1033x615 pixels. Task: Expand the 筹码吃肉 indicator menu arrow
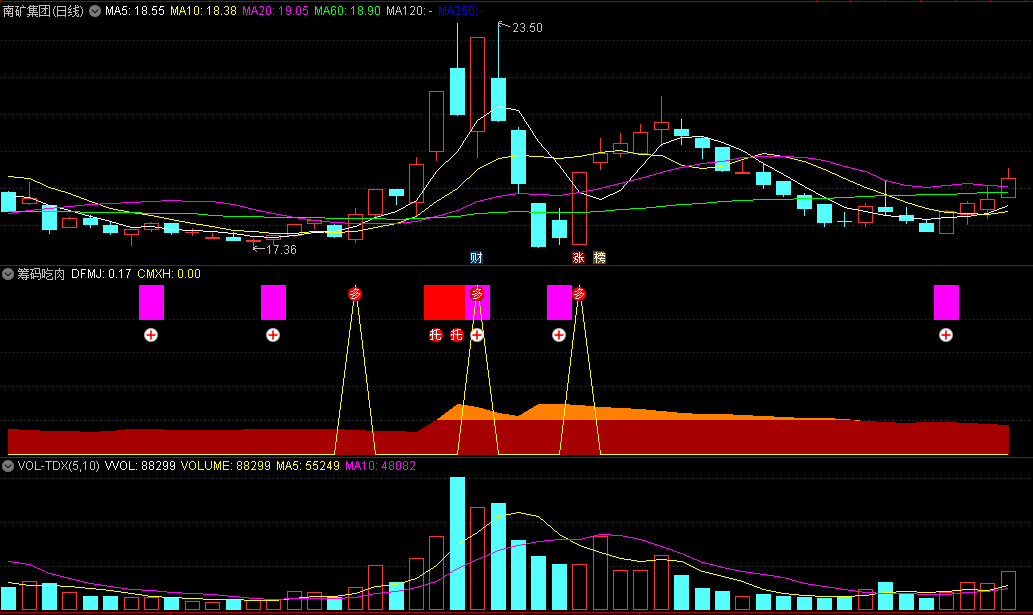(x=8, y=274)
